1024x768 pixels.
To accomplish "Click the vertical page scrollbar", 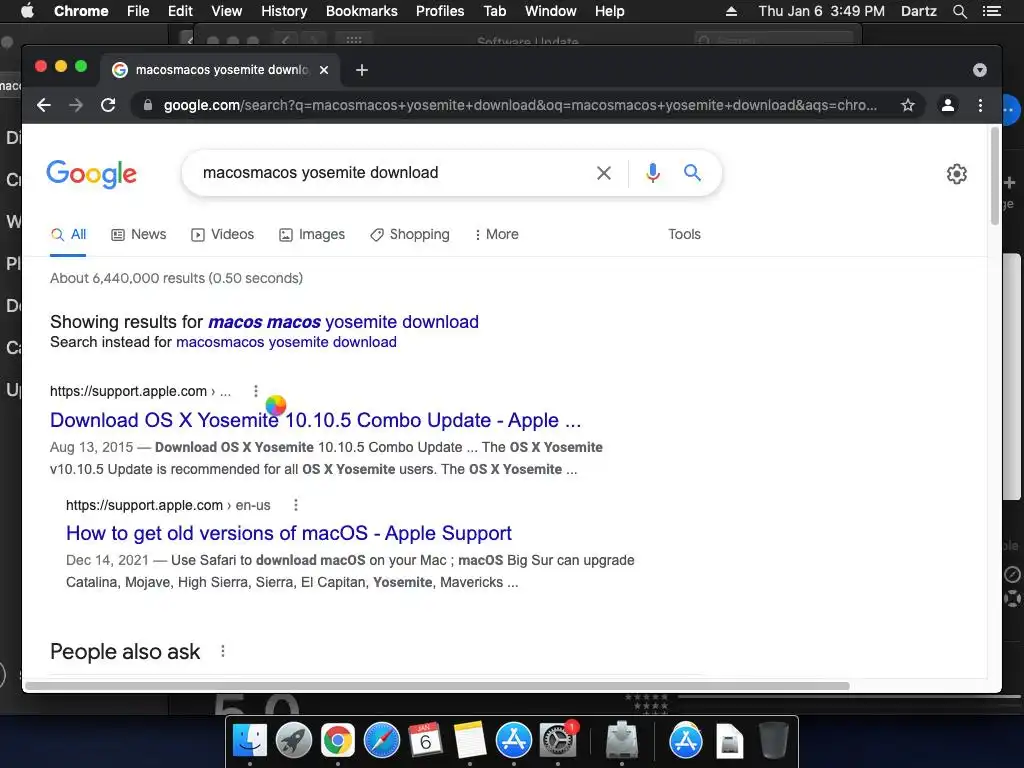I will [995, 176].
